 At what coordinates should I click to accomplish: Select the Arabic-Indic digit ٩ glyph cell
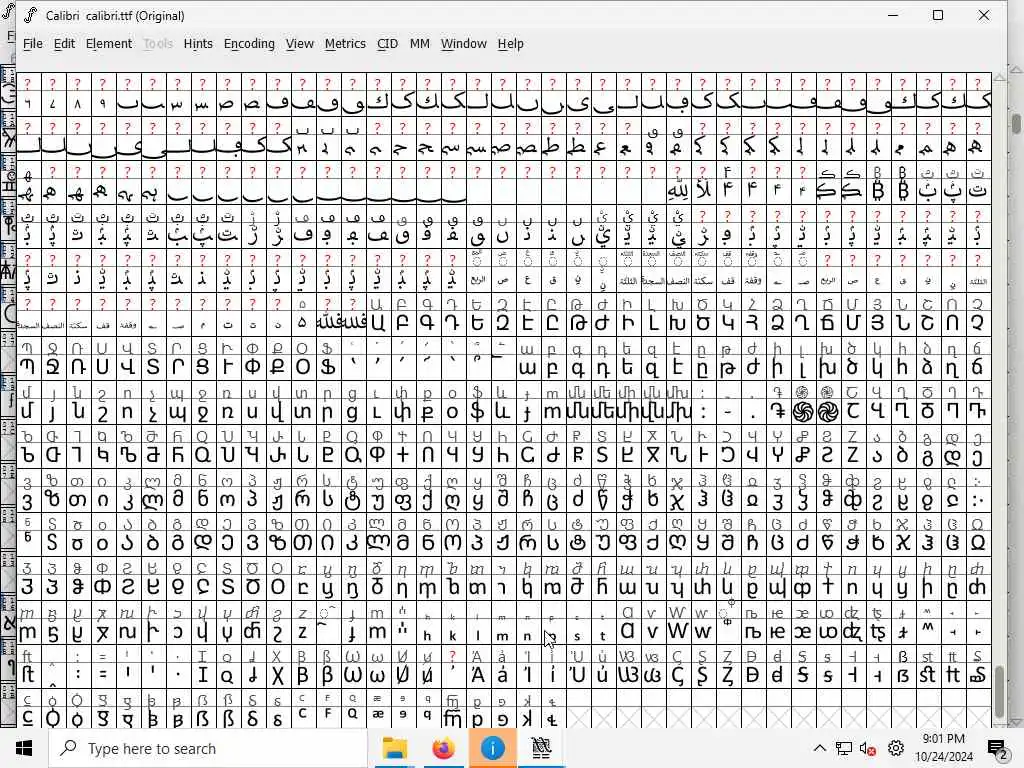coord(103,103)
